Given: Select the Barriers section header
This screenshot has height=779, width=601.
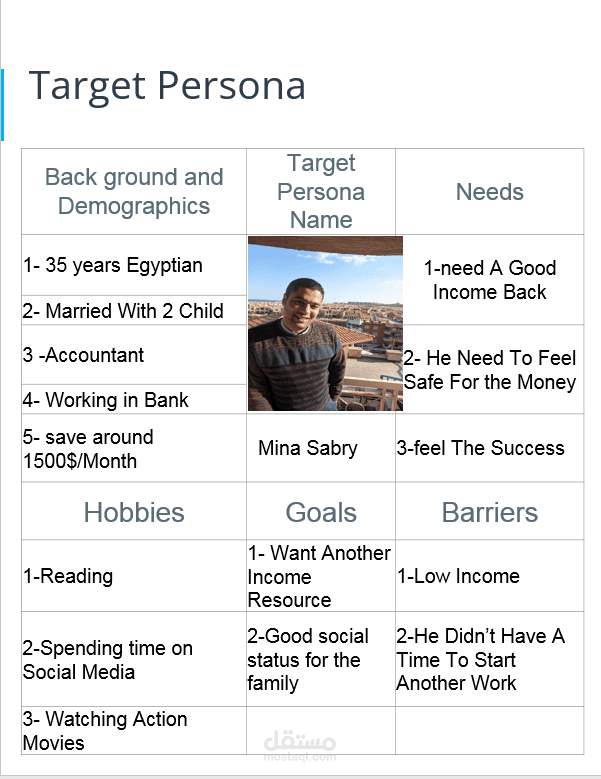Looking at the screenshot, I should coord(490,511).
